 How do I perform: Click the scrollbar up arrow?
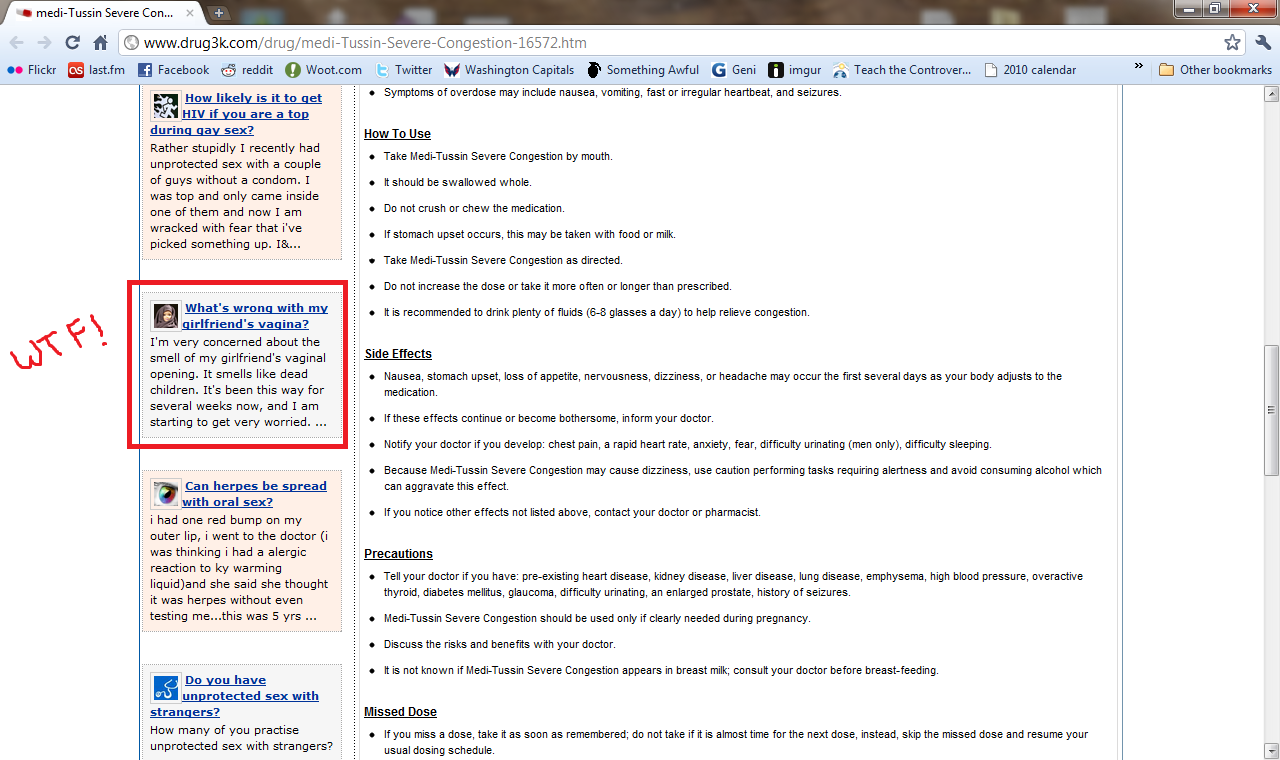1271,95
